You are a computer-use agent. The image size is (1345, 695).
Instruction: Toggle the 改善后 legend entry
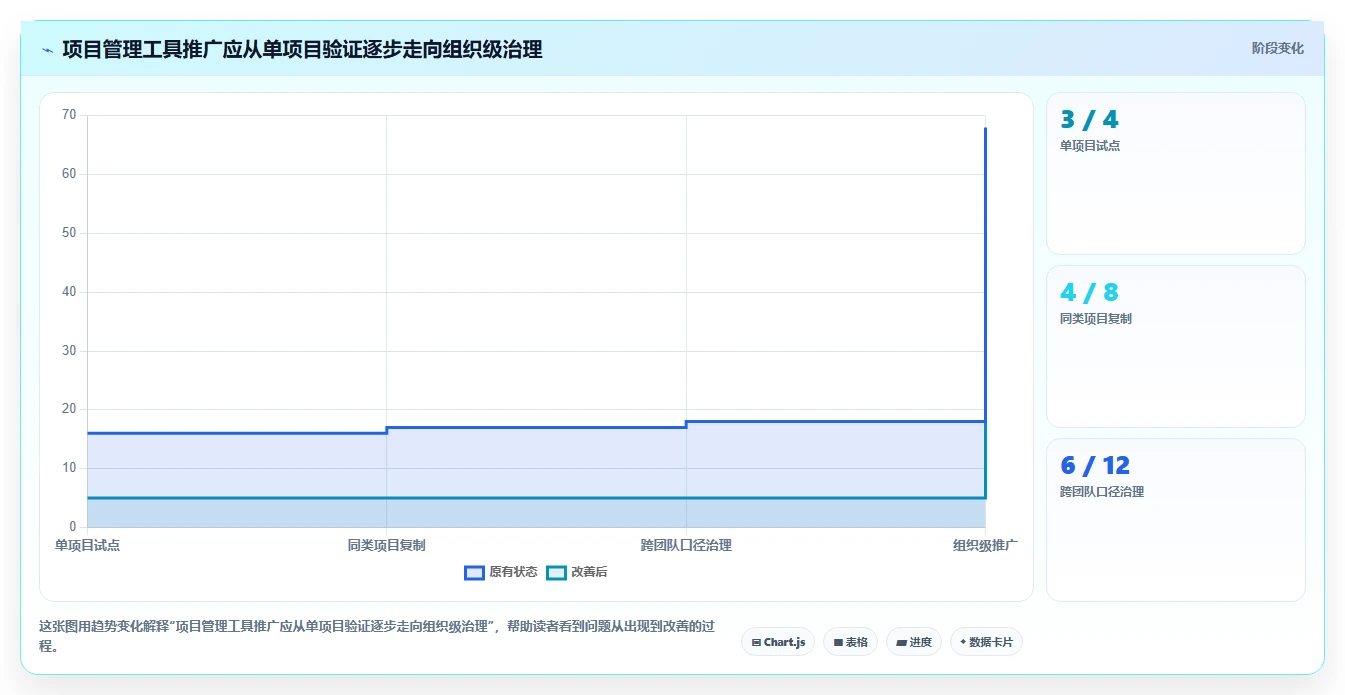point(577,572)
